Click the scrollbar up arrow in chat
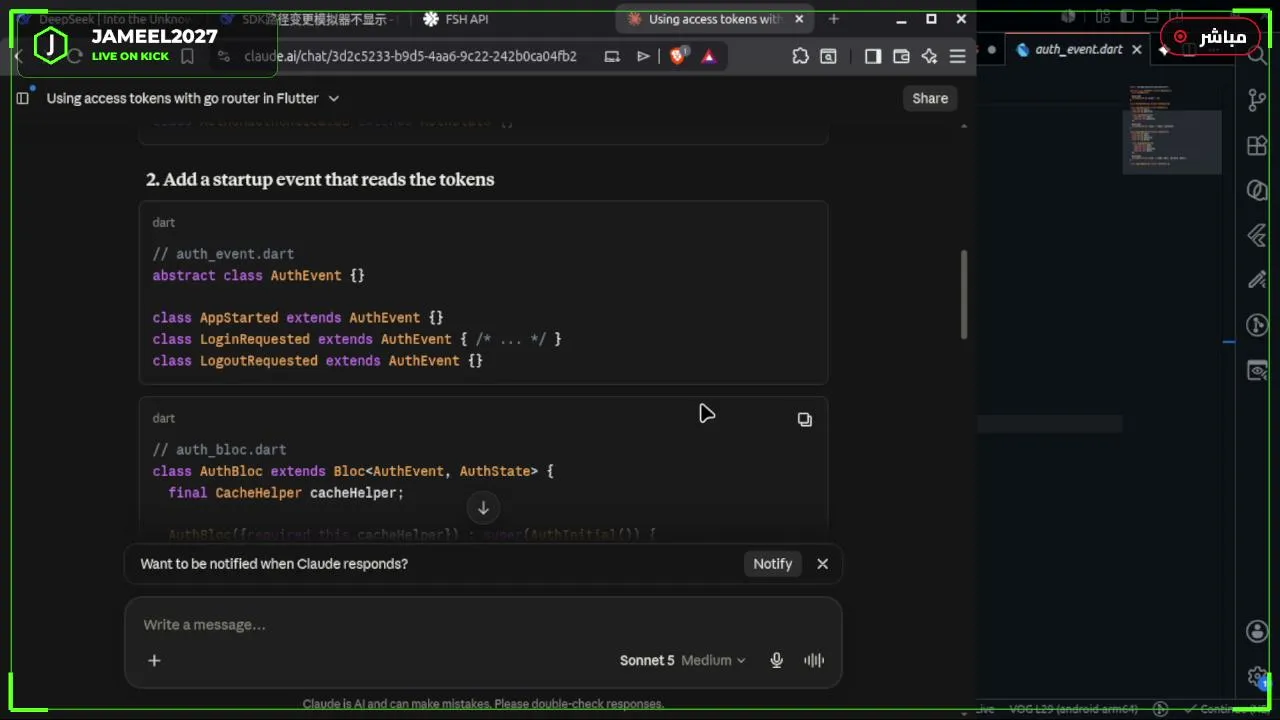The image size is (1280, 720). pos(964,126)
